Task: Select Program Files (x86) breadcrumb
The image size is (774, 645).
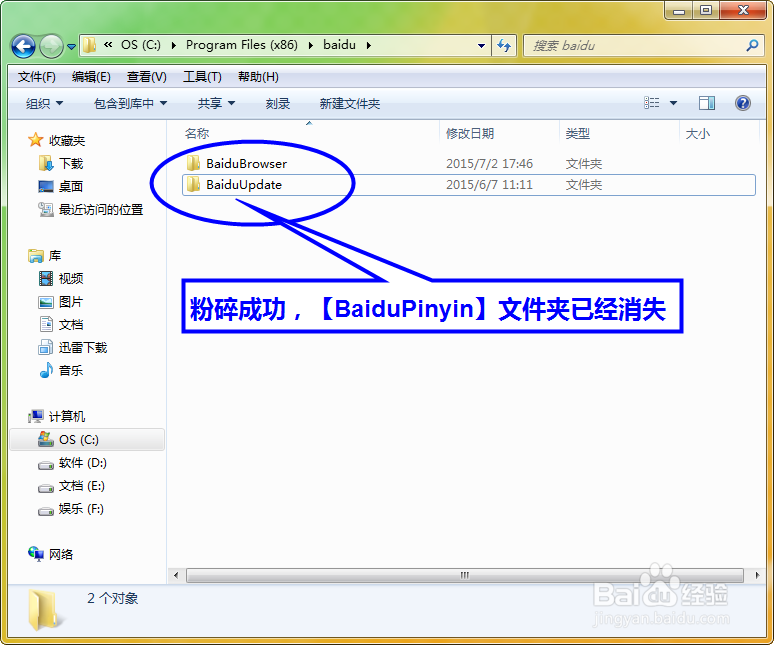Action: click(241, 45)
